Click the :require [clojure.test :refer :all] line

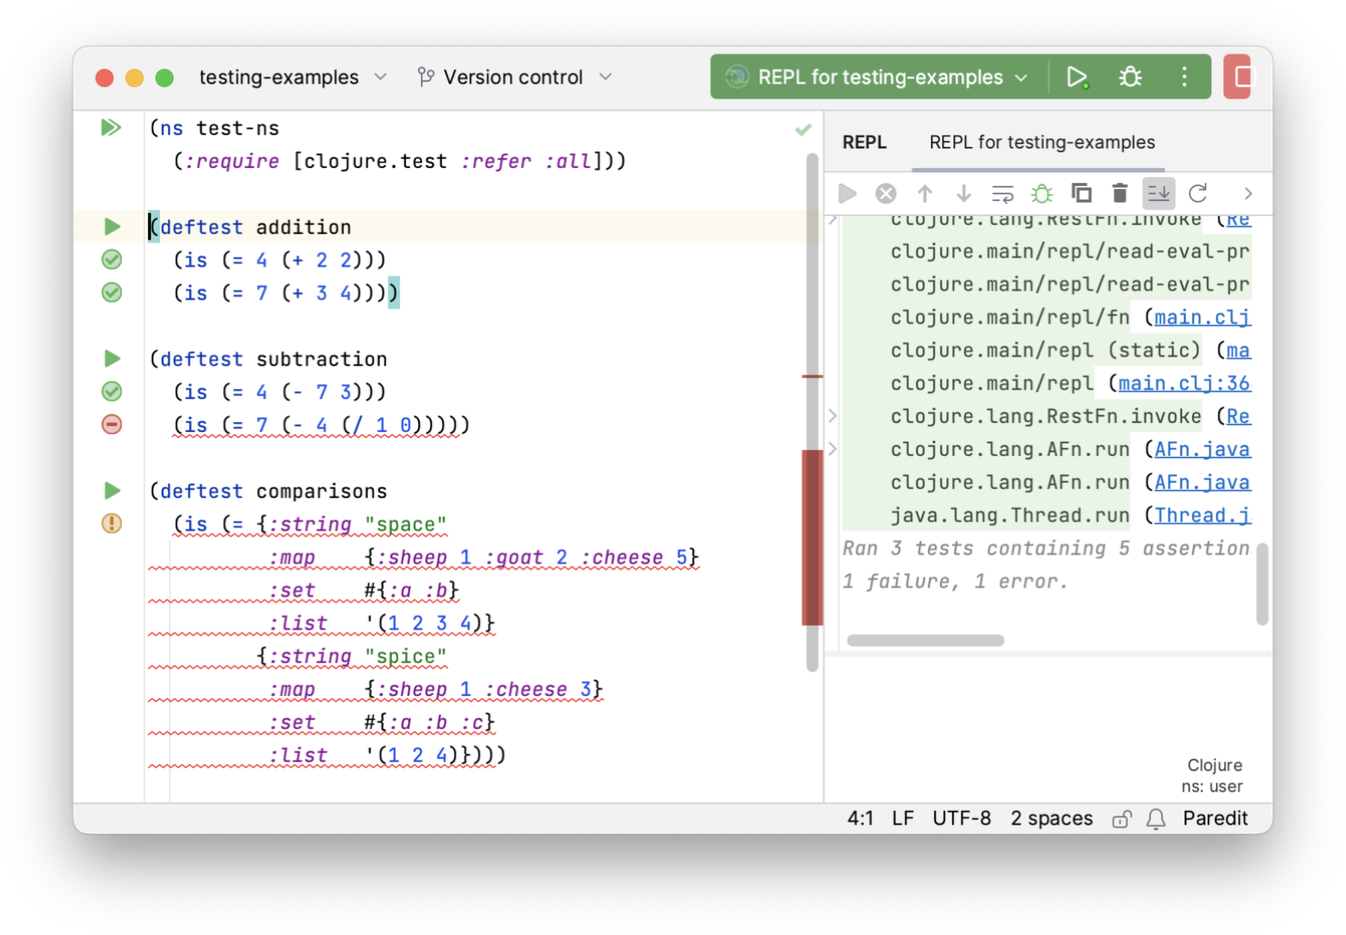[400, 161]
